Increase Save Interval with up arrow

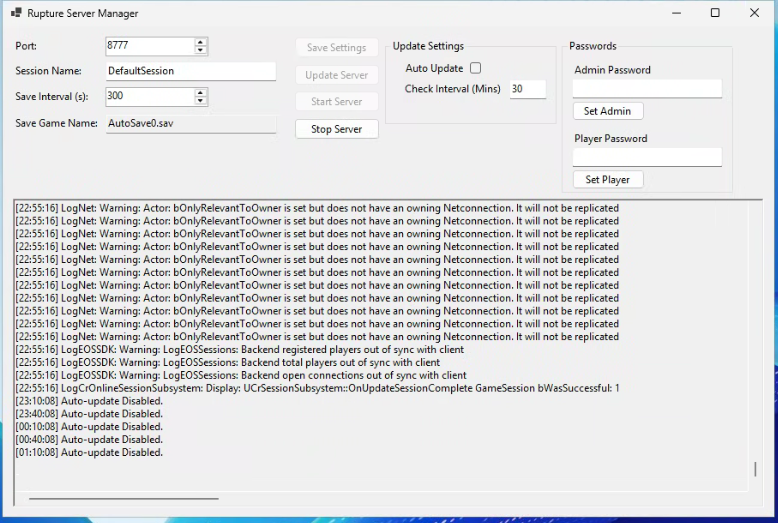[x=201, y=92]
